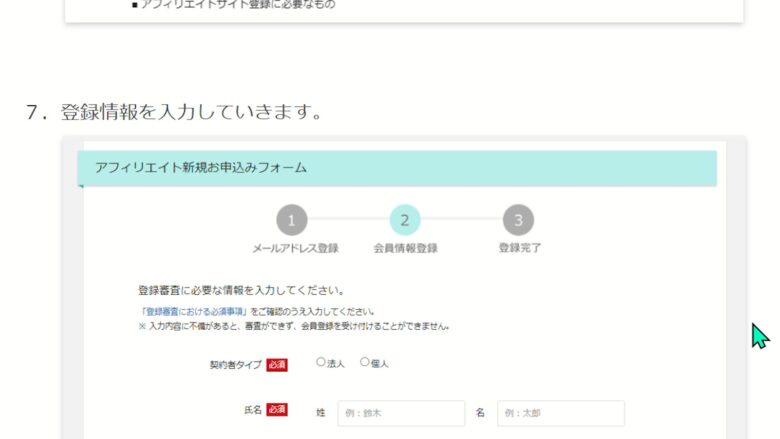Image resolution: width=780 pixels, height=439 pixels.
Task: Click the アフィリエイトサイト登録に必要なもの text
Action: pos(238,5)
